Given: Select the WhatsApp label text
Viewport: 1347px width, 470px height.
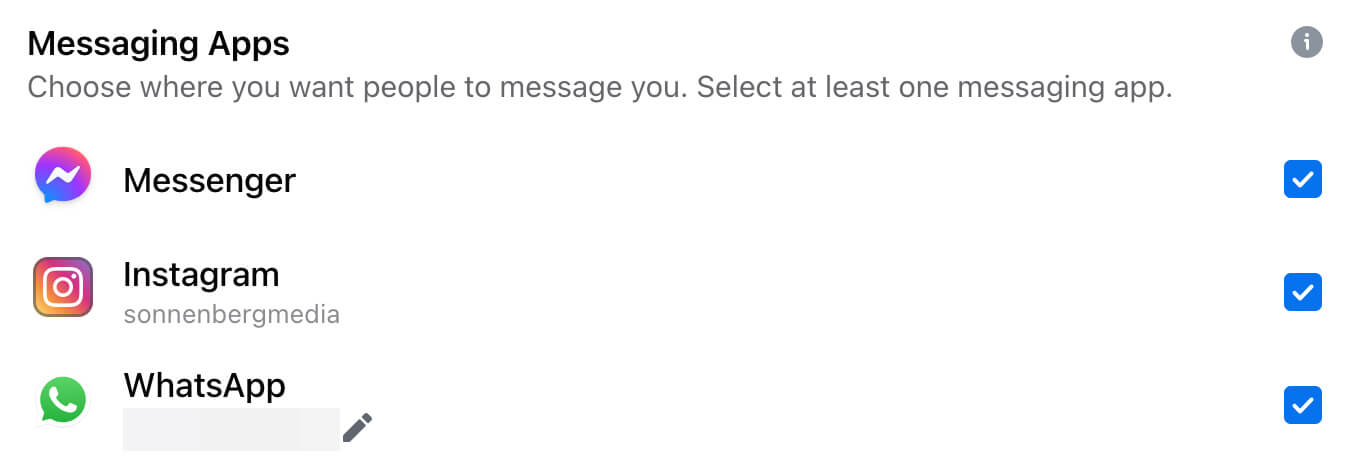Looking at the screenshot, I should pos(204,386).
